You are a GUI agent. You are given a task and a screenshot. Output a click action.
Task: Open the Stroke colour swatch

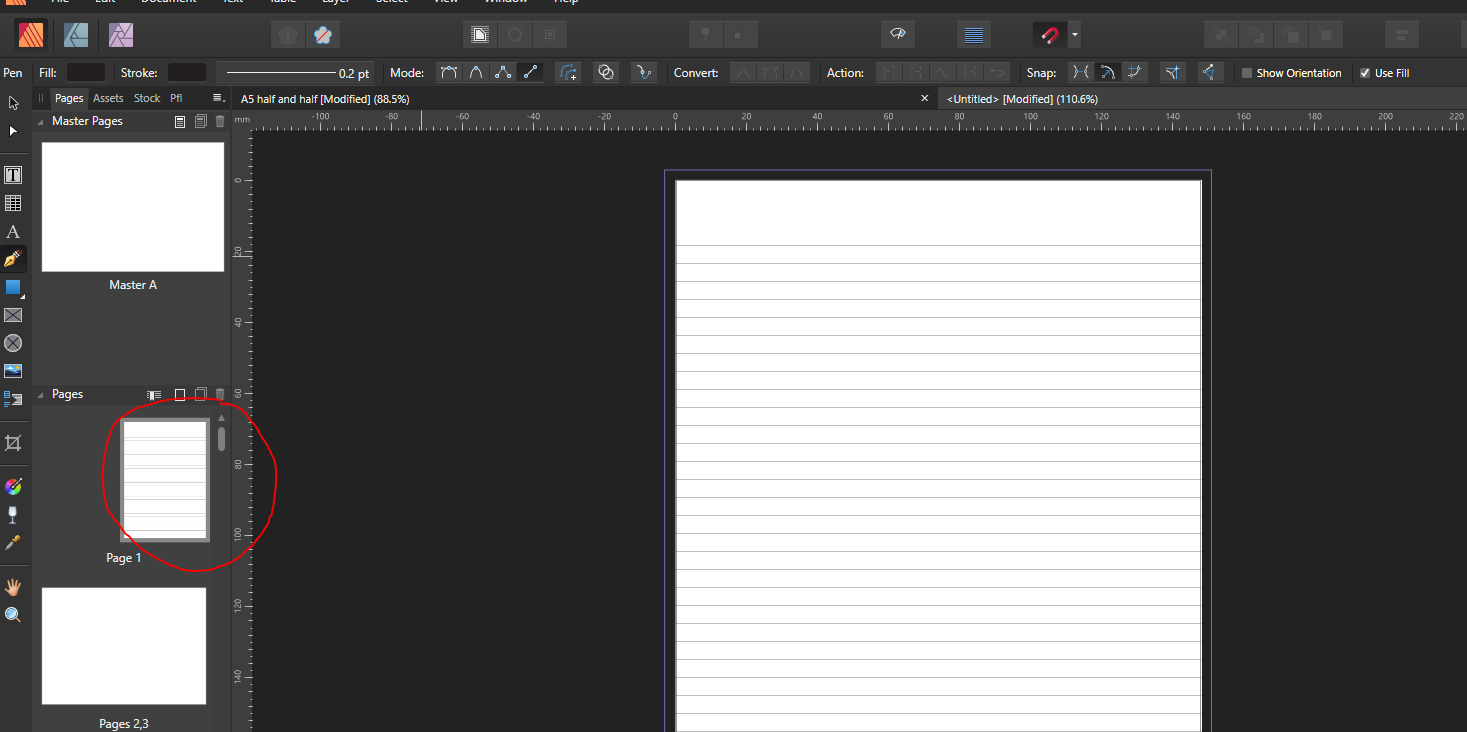coord(187,73)
